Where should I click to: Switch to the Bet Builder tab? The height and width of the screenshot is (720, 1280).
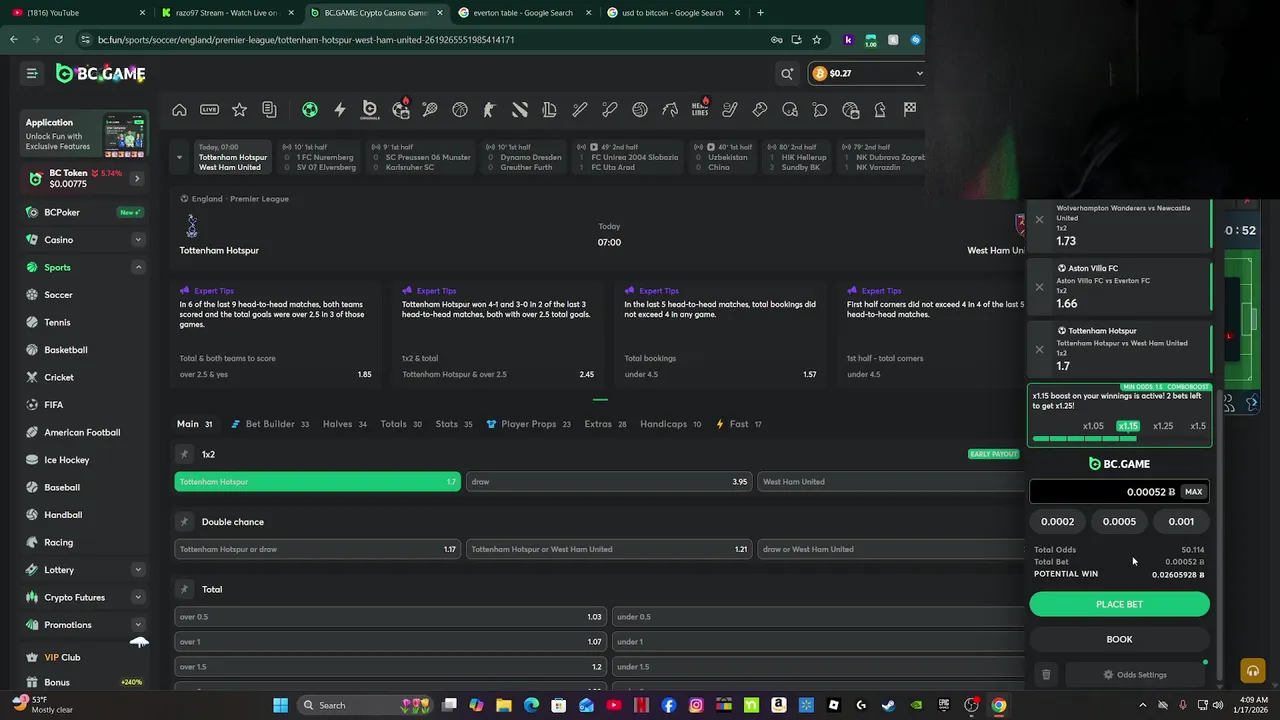(x=270, y=424)
